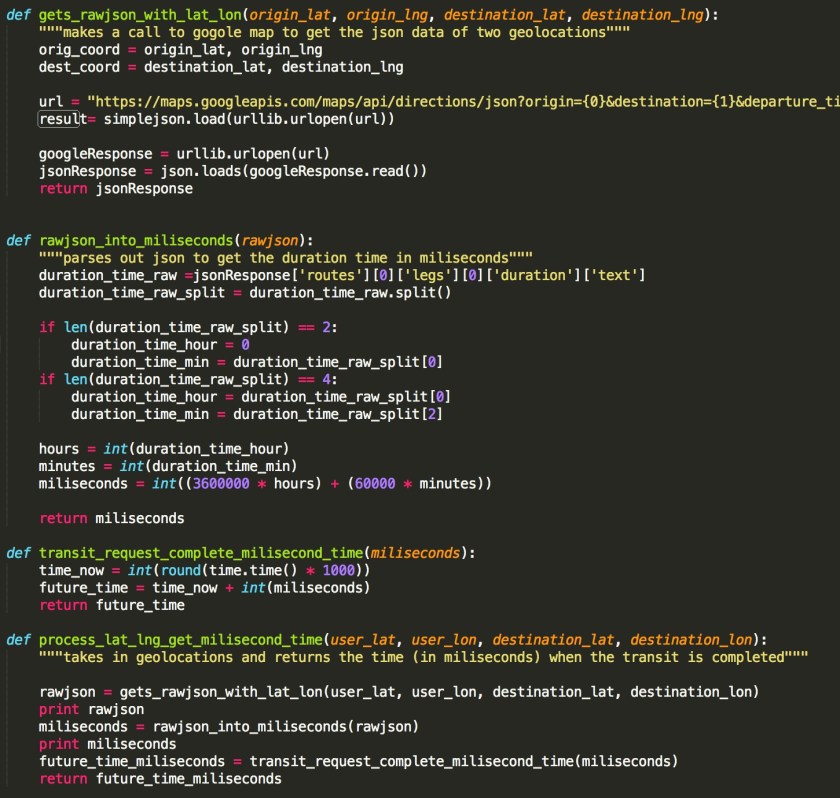The width and height of the screenshot is (840, 798).
Task: Place cursor in the result variable
Action: [56, 118]
